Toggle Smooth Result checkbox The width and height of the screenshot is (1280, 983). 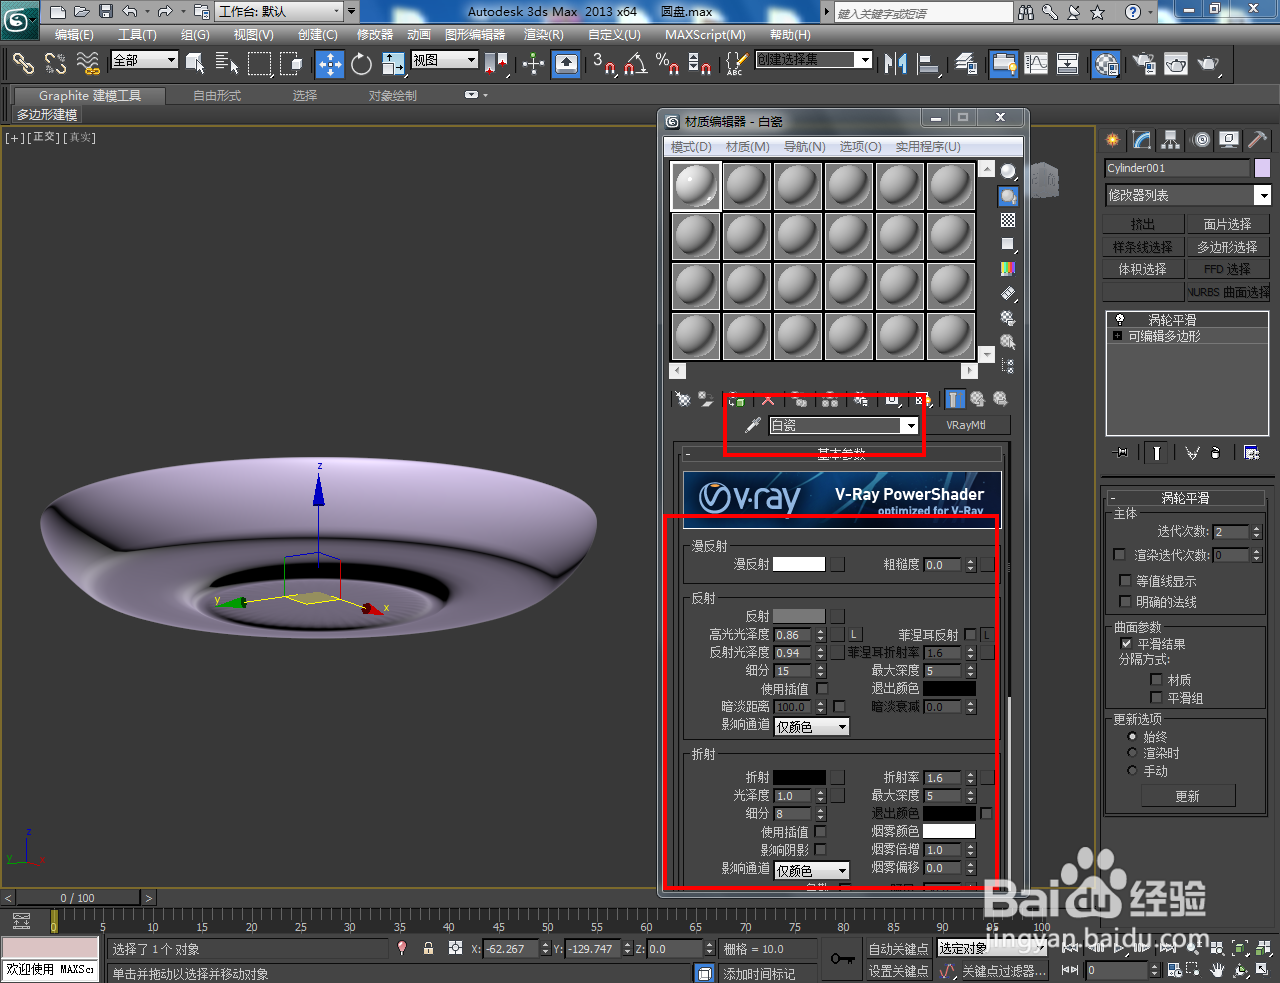pyautogui.click(x=1127, y=644)
